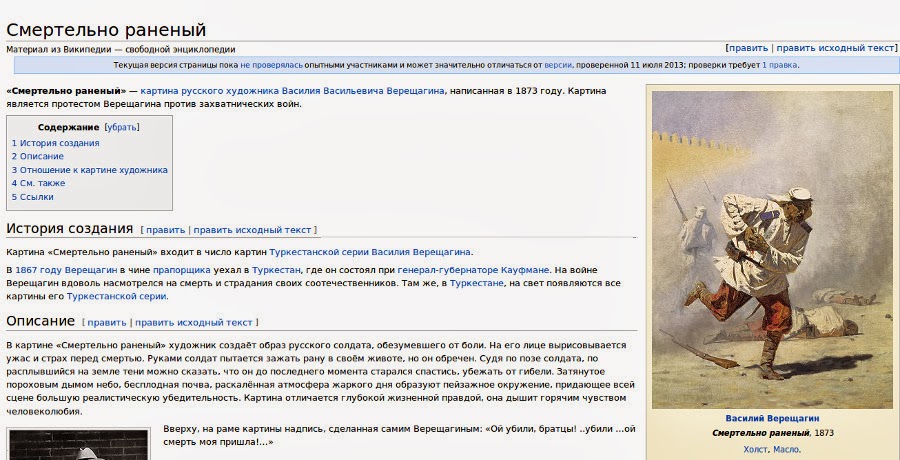
Task: Open the painting image of the wounded soldier
Action: 772,250
